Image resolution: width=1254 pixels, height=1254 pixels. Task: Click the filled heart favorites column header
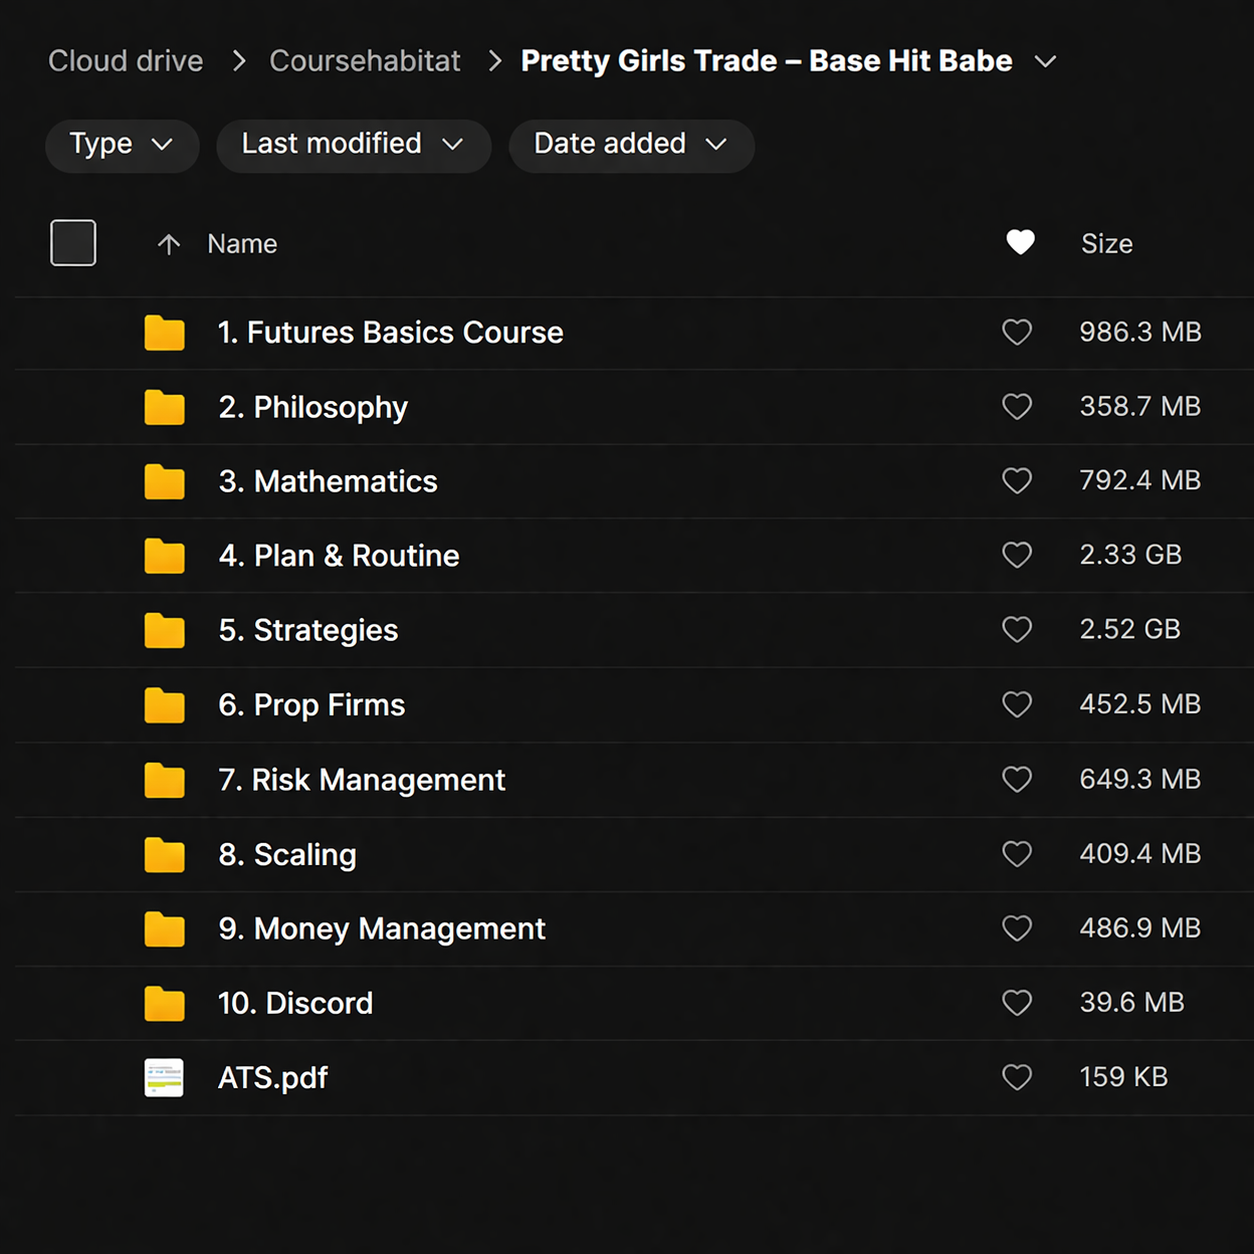pos(1020,243)
